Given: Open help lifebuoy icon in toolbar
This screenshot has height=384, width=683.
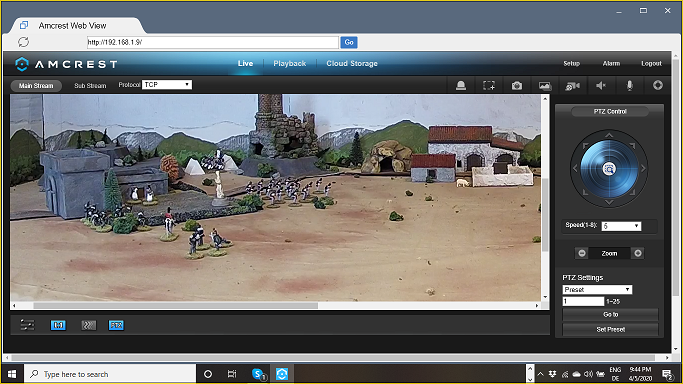Looking at the screenshot, I should [658, 85].
